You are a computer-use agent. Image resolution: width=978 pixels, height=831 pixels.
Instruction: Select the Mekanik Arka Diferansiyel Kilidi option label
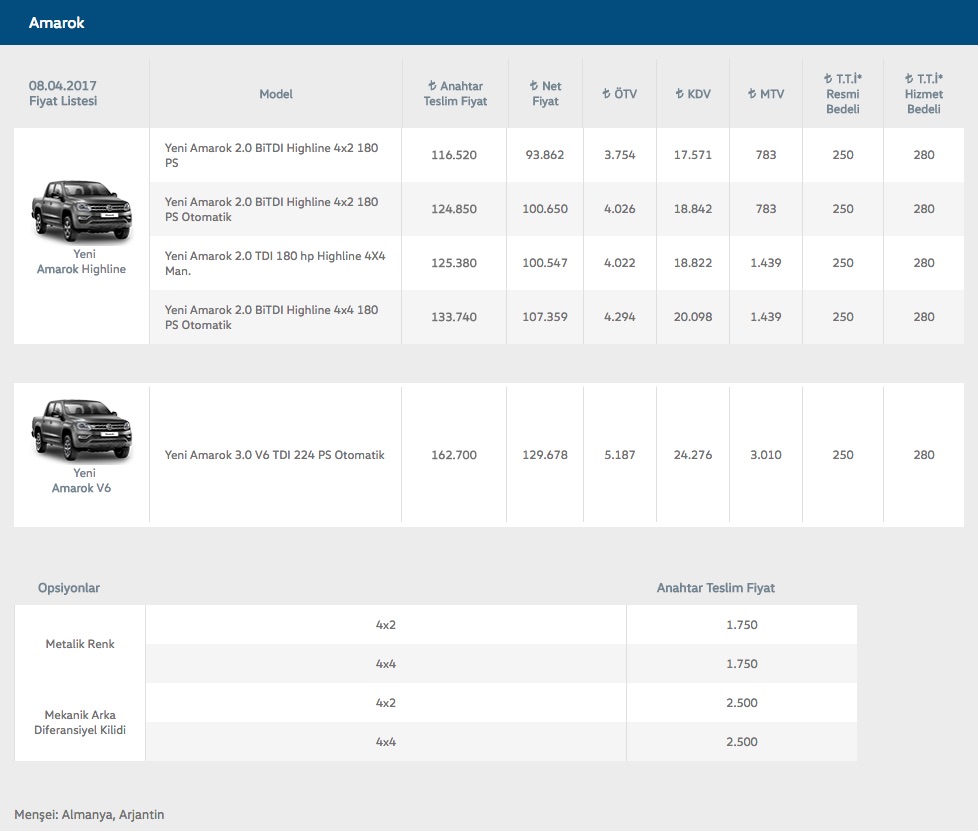tap(80, 722)
